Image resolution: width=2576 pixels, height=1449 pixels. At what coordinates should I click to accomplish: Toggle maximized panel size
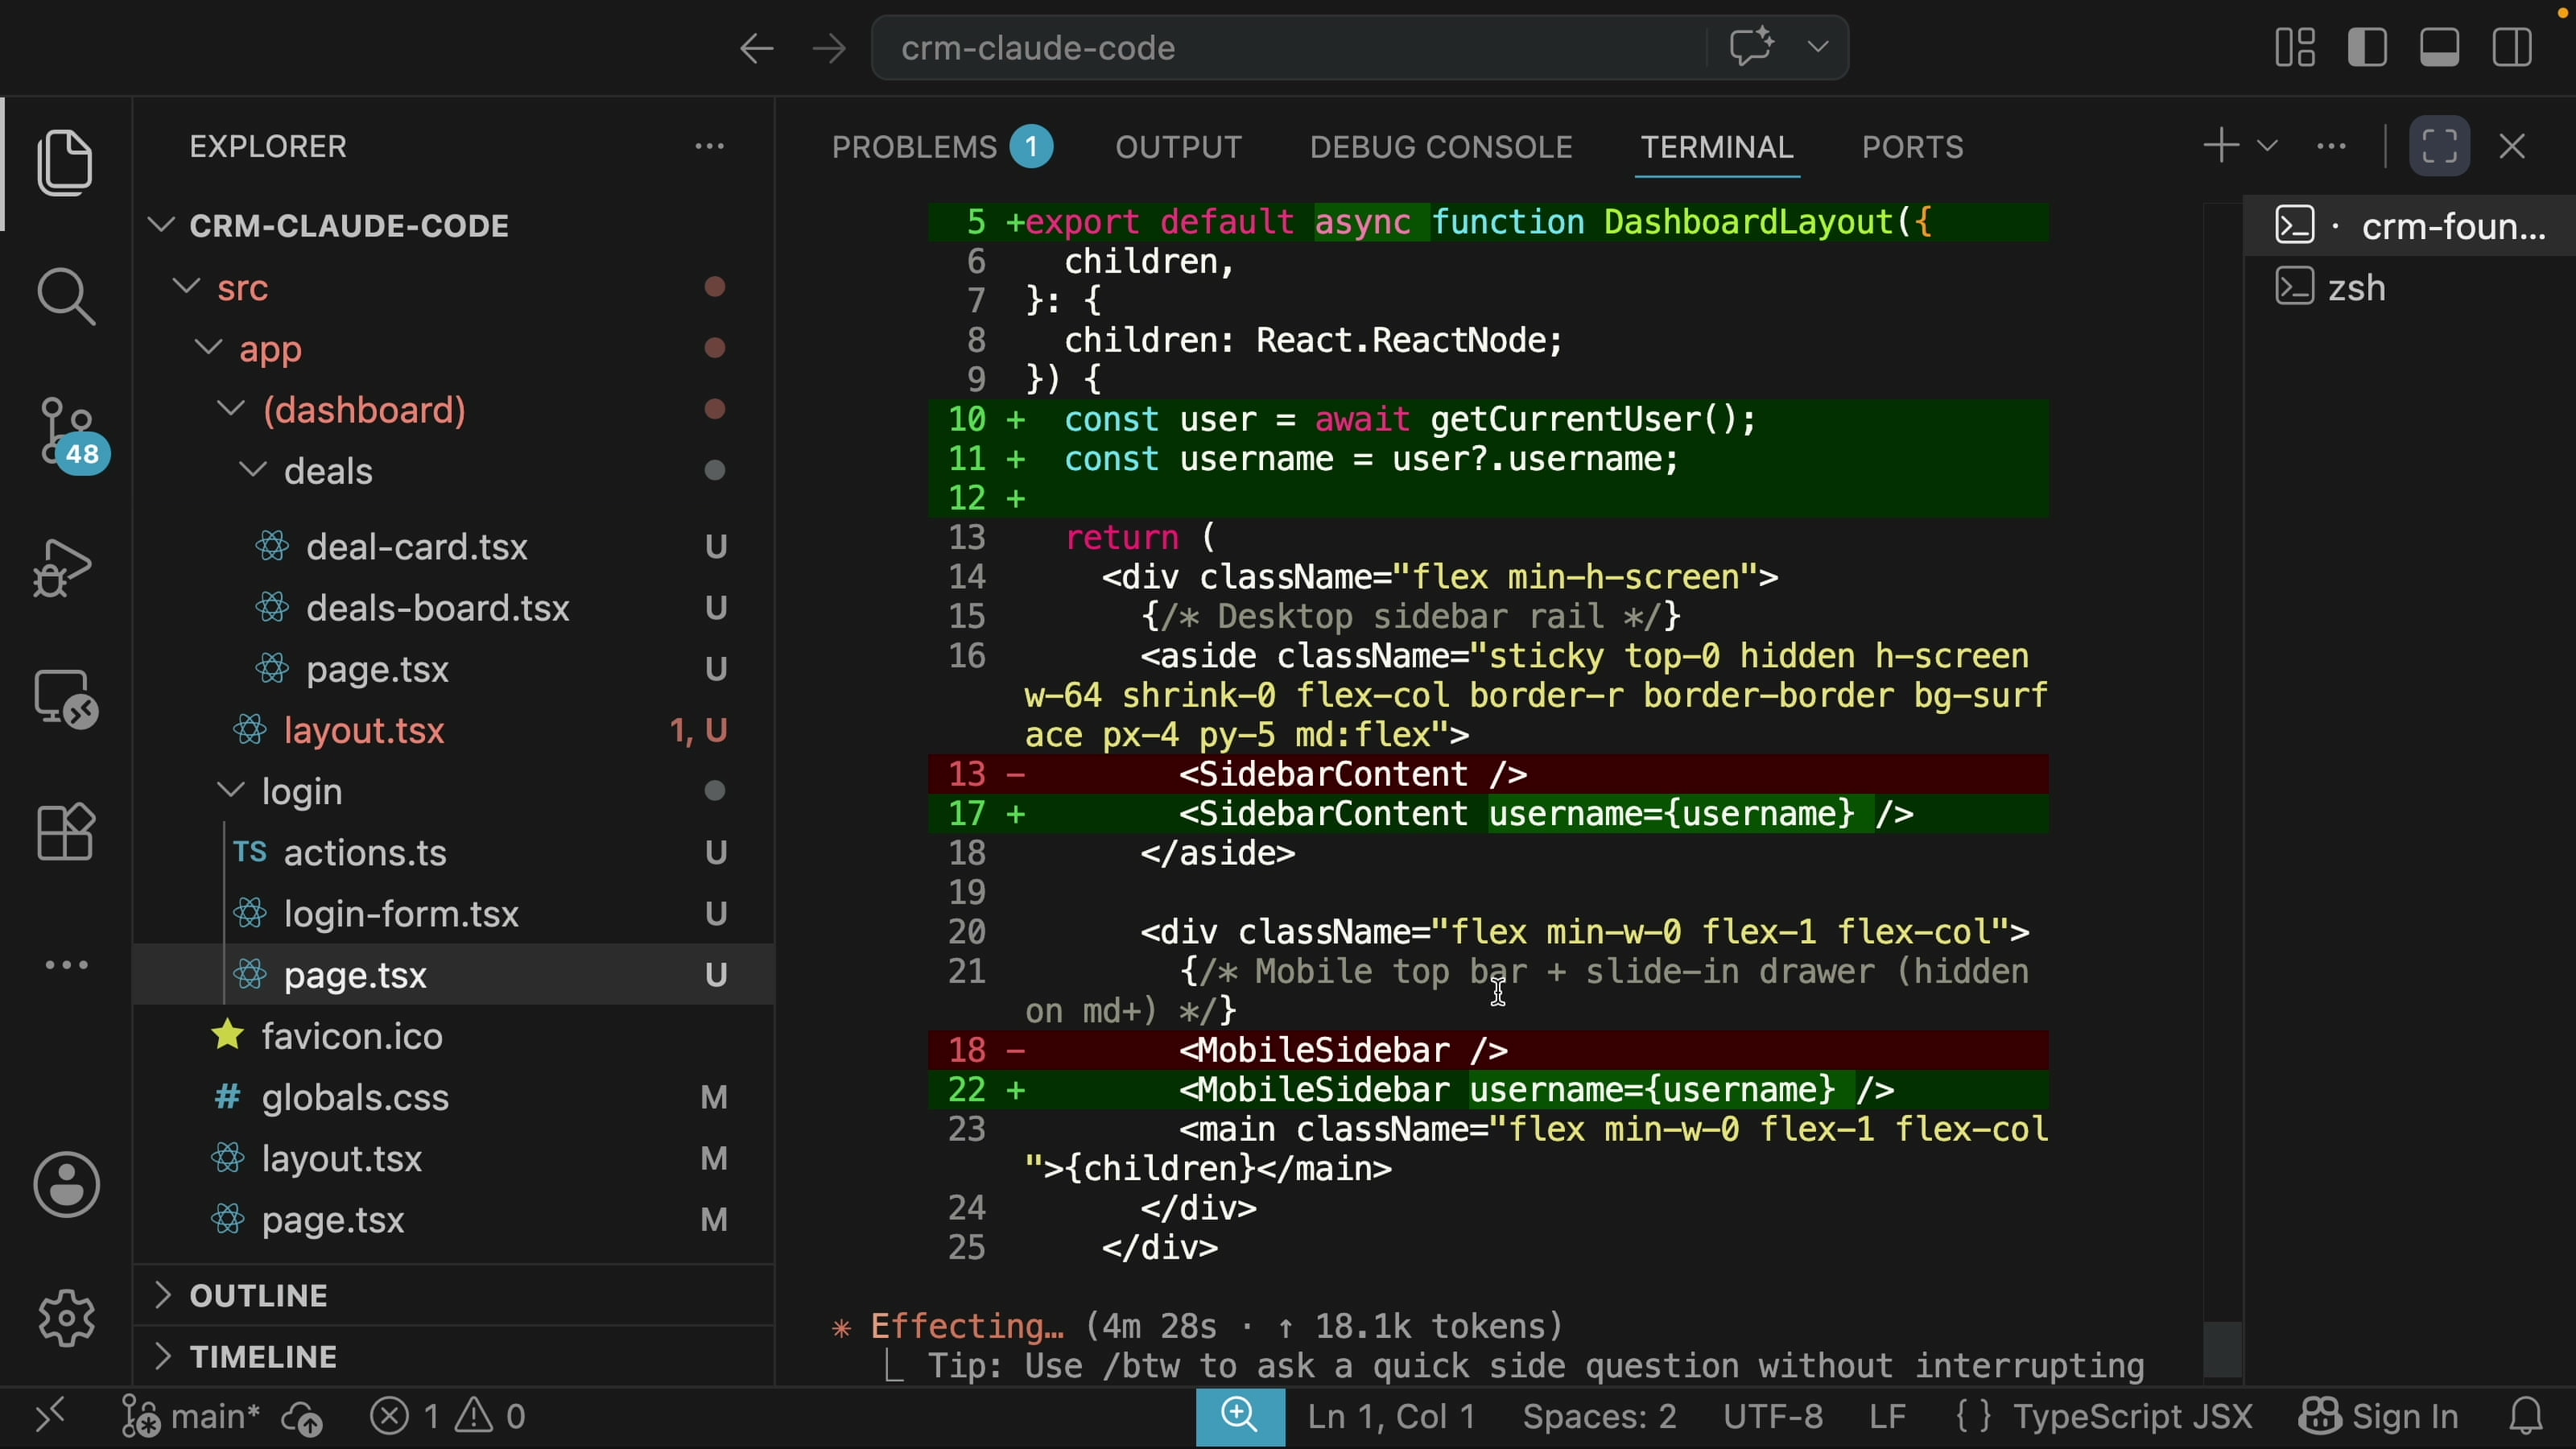[2440, 146]
